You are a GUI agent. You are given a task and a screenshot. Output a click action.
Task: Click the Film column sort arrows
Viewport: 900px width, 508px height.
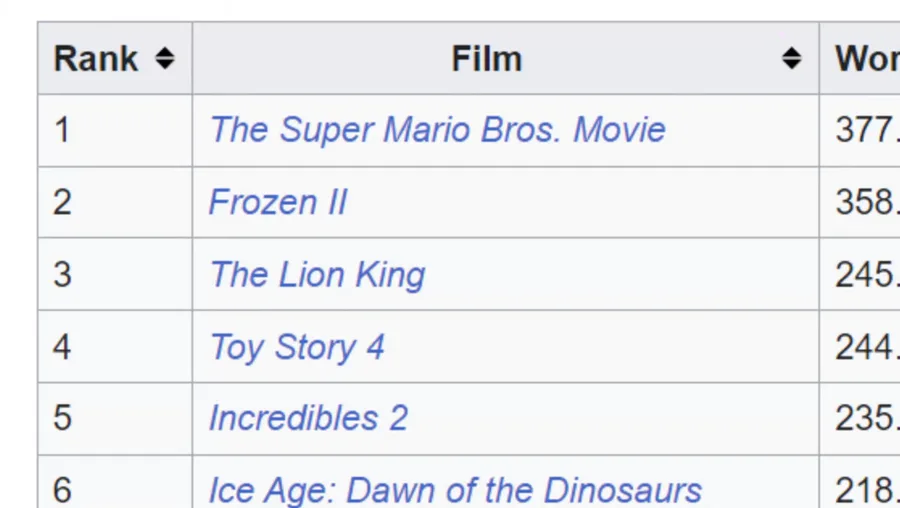[x=791, y=59]
